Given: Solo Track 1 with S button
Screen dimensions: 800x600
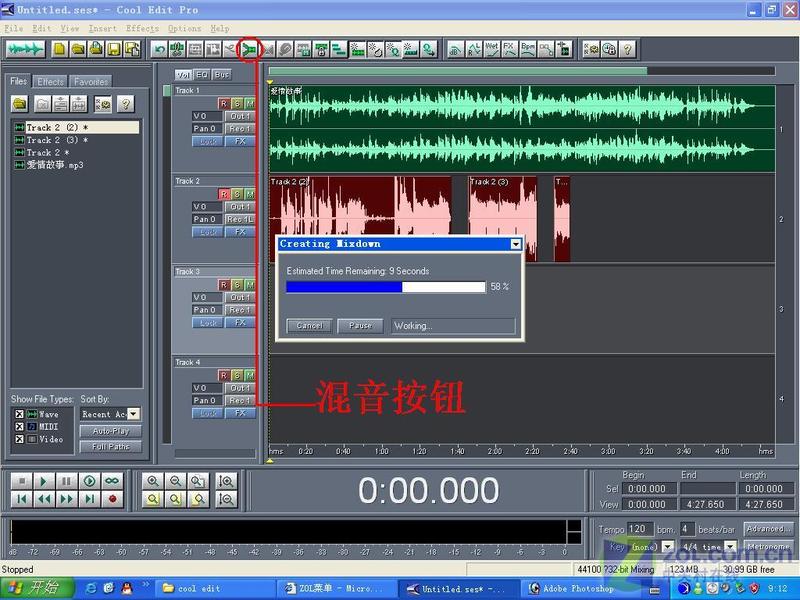Looking at the screenshot, I should tap(237, 104).
